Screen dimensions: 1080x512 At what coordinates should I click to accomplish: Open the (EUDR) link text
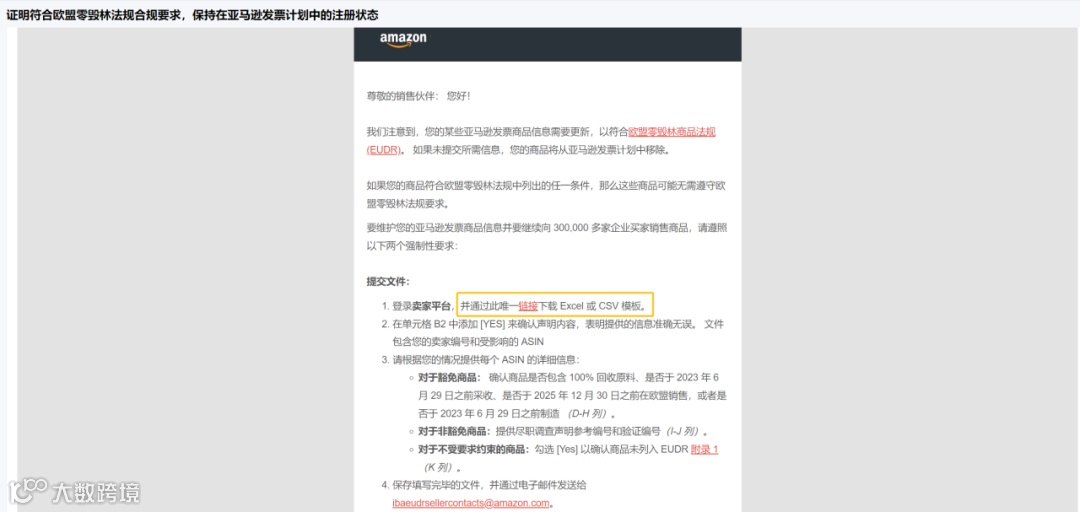[383, 150]
